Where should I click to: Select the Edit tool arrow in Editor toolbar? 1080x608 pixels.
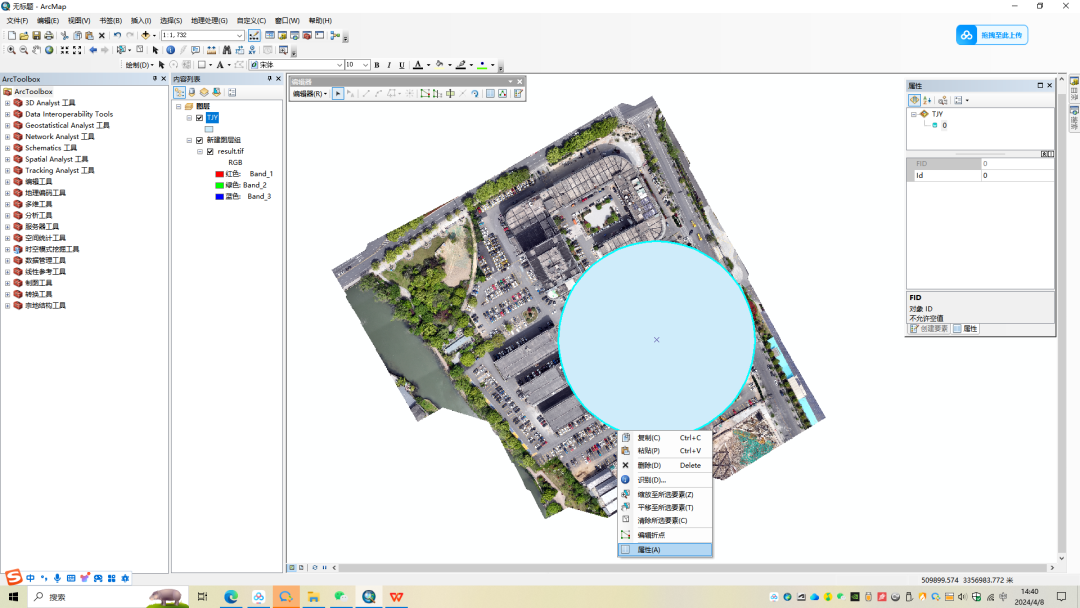(338, 94)
